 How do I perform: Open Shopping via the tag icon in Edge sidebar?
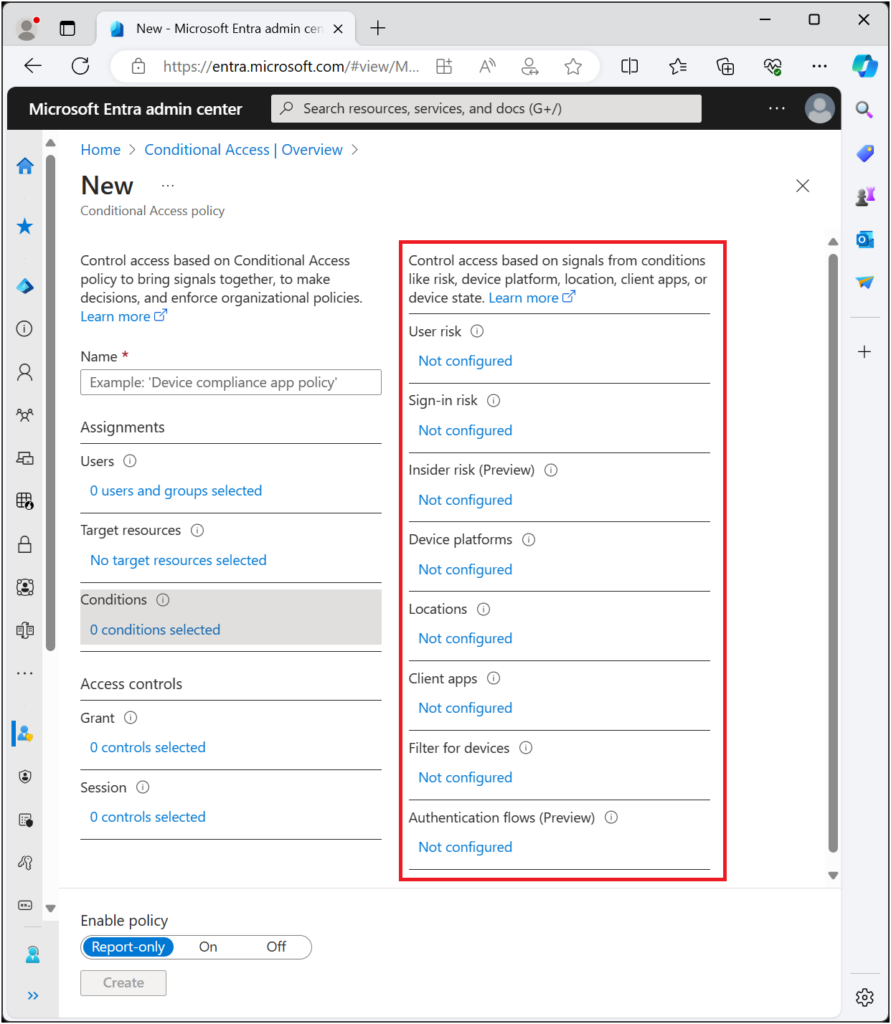(x=864, y=153)
